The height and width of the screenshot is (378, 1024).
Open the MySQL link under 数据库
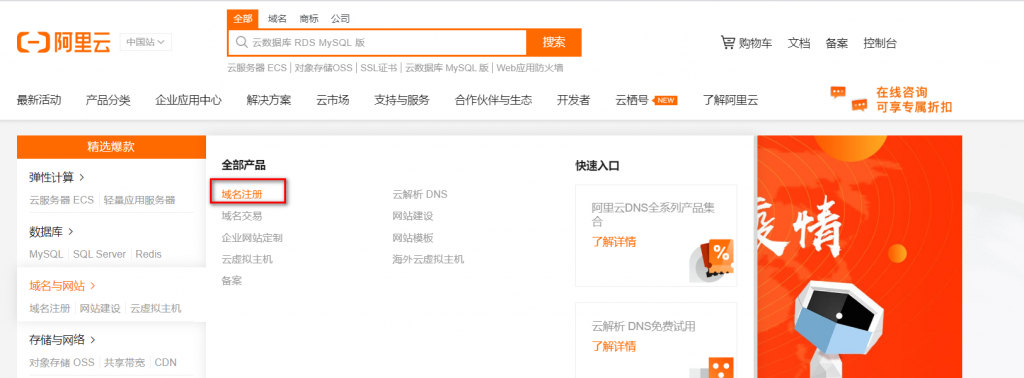(x=46, y=254)
